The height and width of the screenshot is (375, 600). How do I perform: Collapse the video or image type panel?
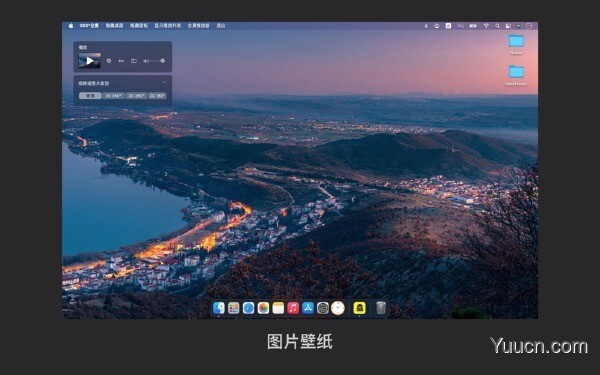click(x=165, y=82)
